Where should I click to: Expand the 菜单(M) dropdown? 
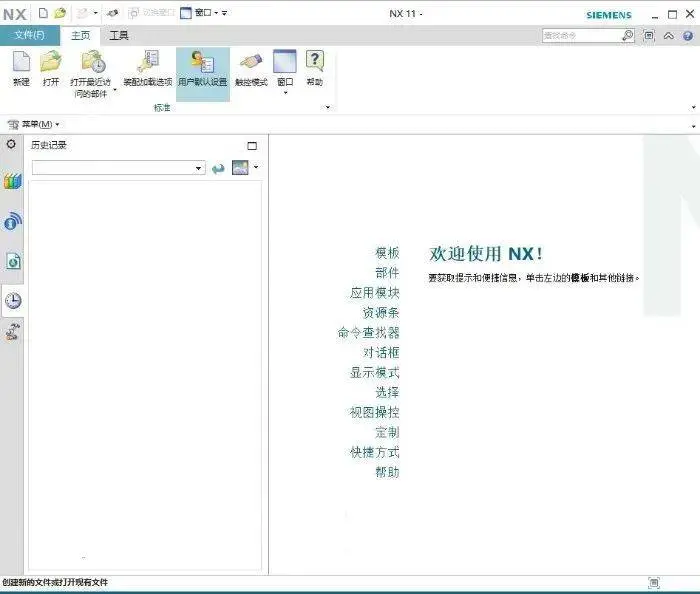coord(57,125)
